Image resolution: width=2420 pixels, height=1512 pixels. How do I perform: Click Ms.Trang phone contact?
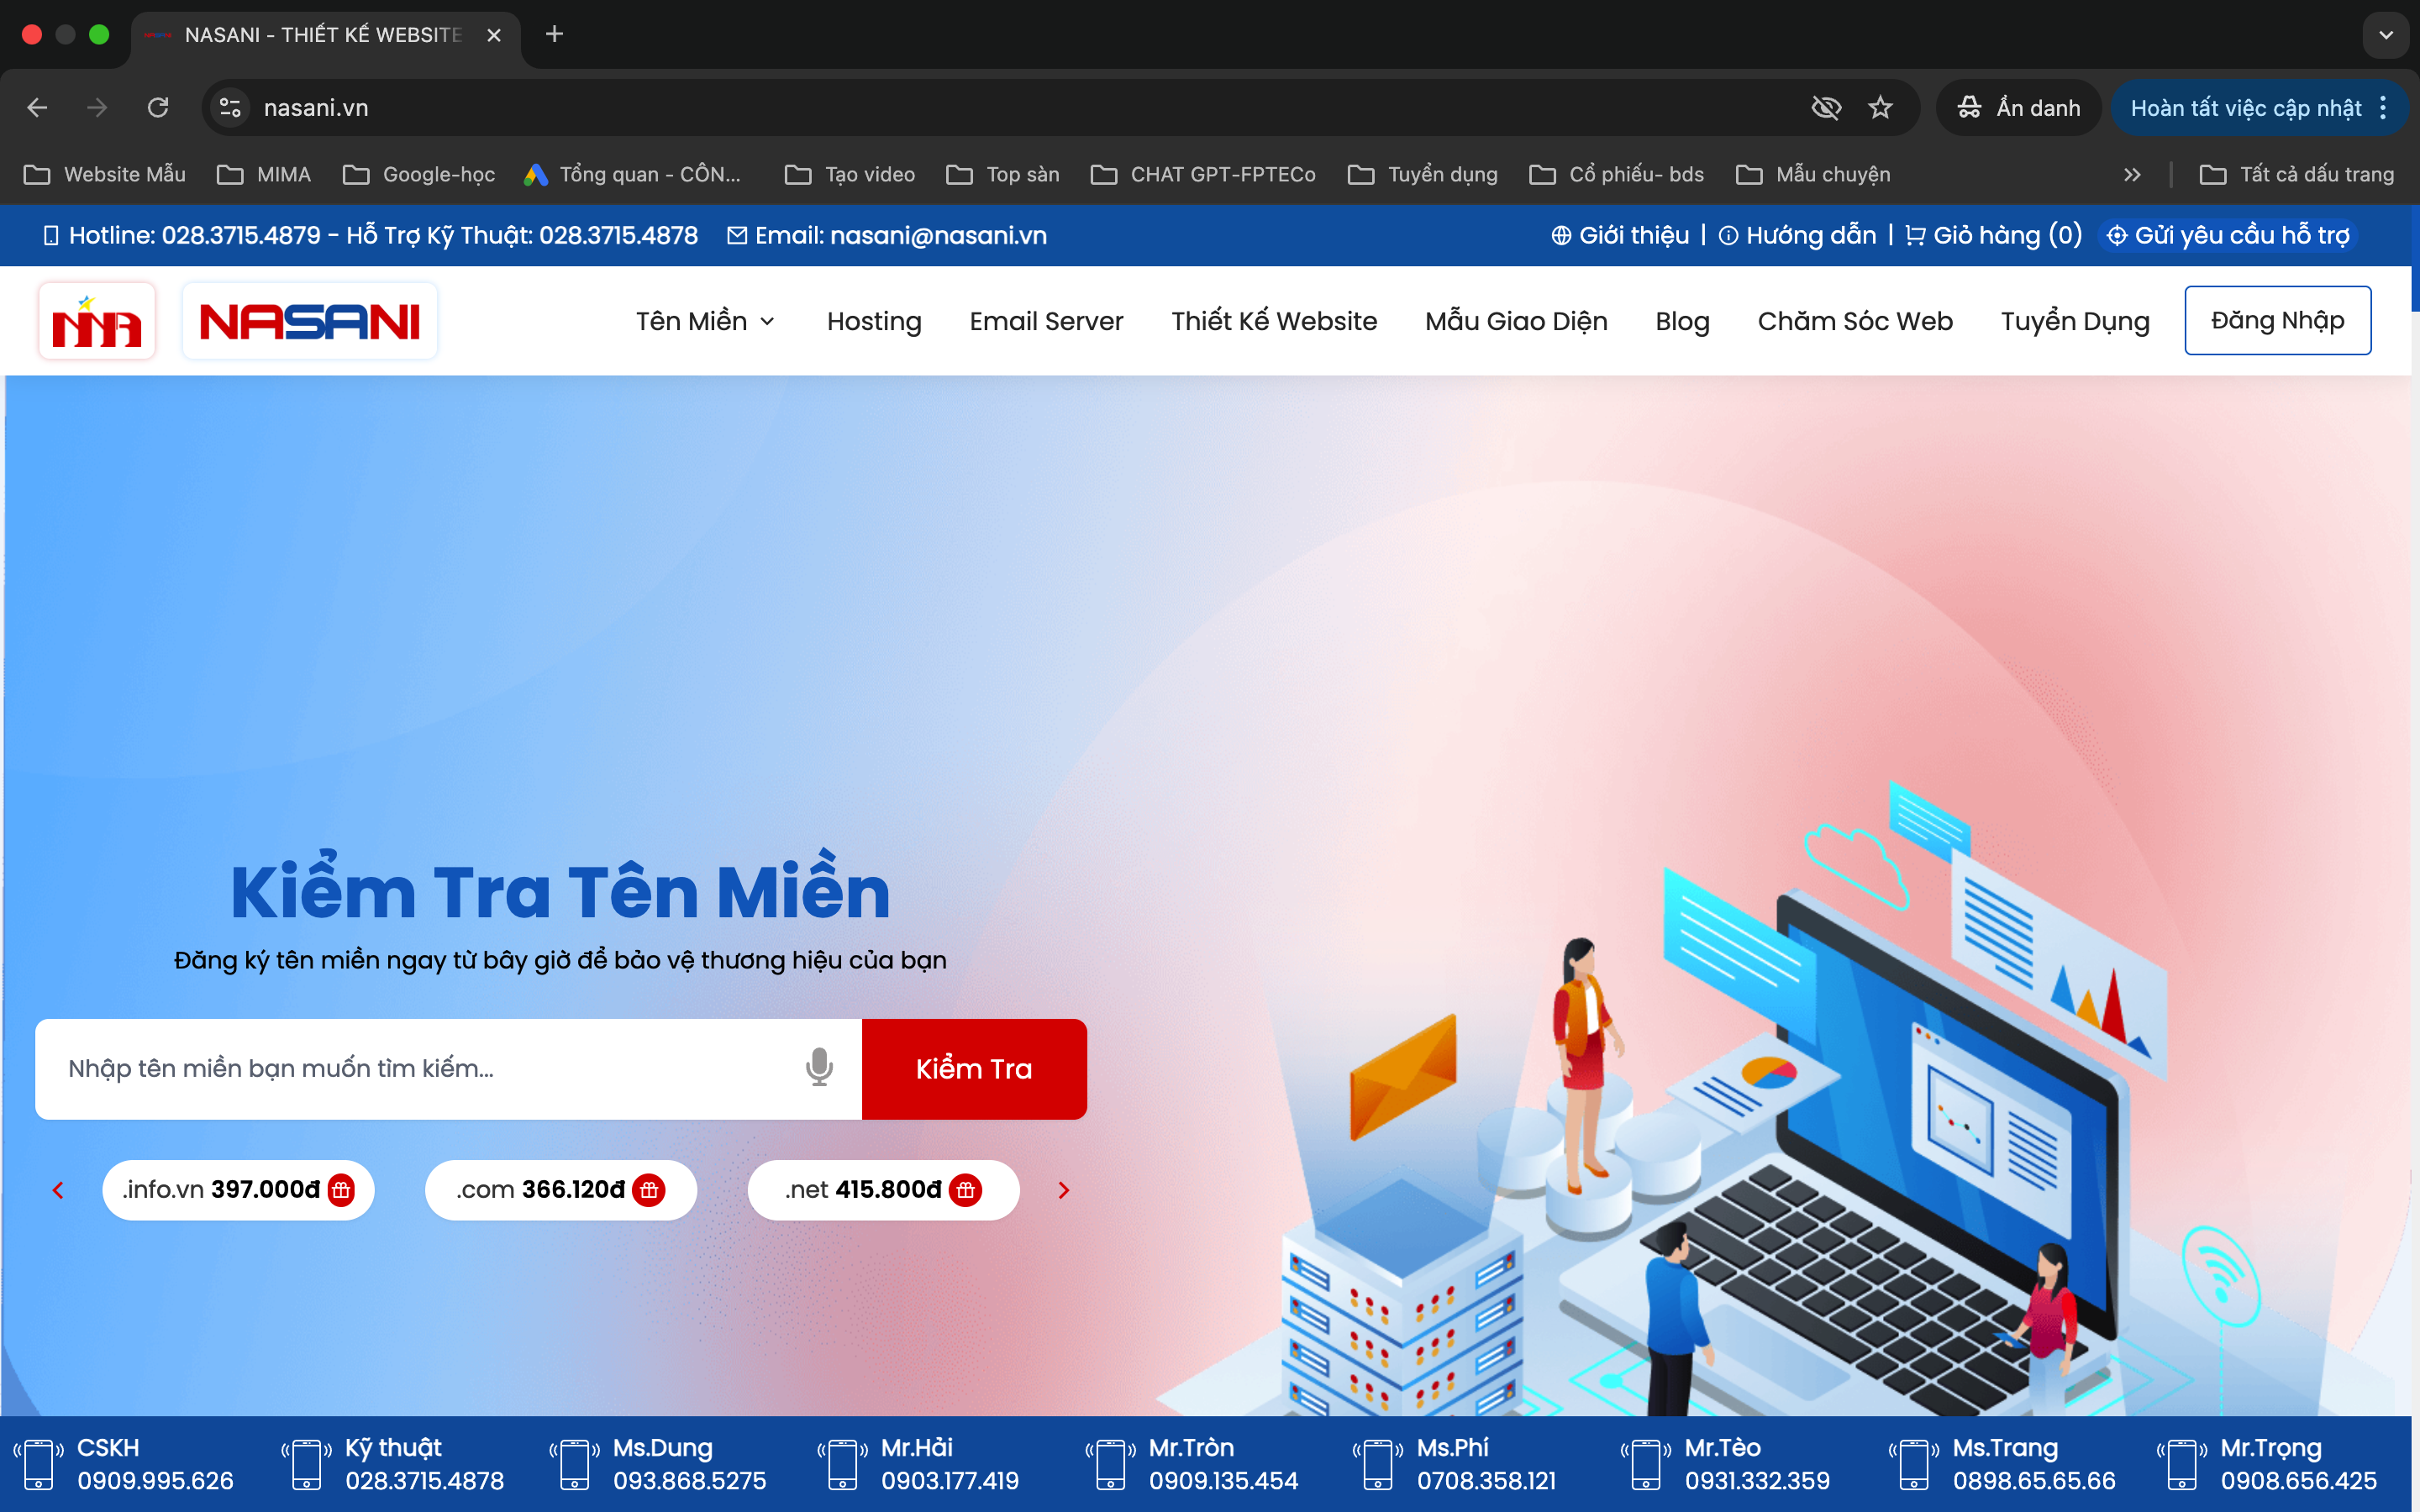2002,1464
